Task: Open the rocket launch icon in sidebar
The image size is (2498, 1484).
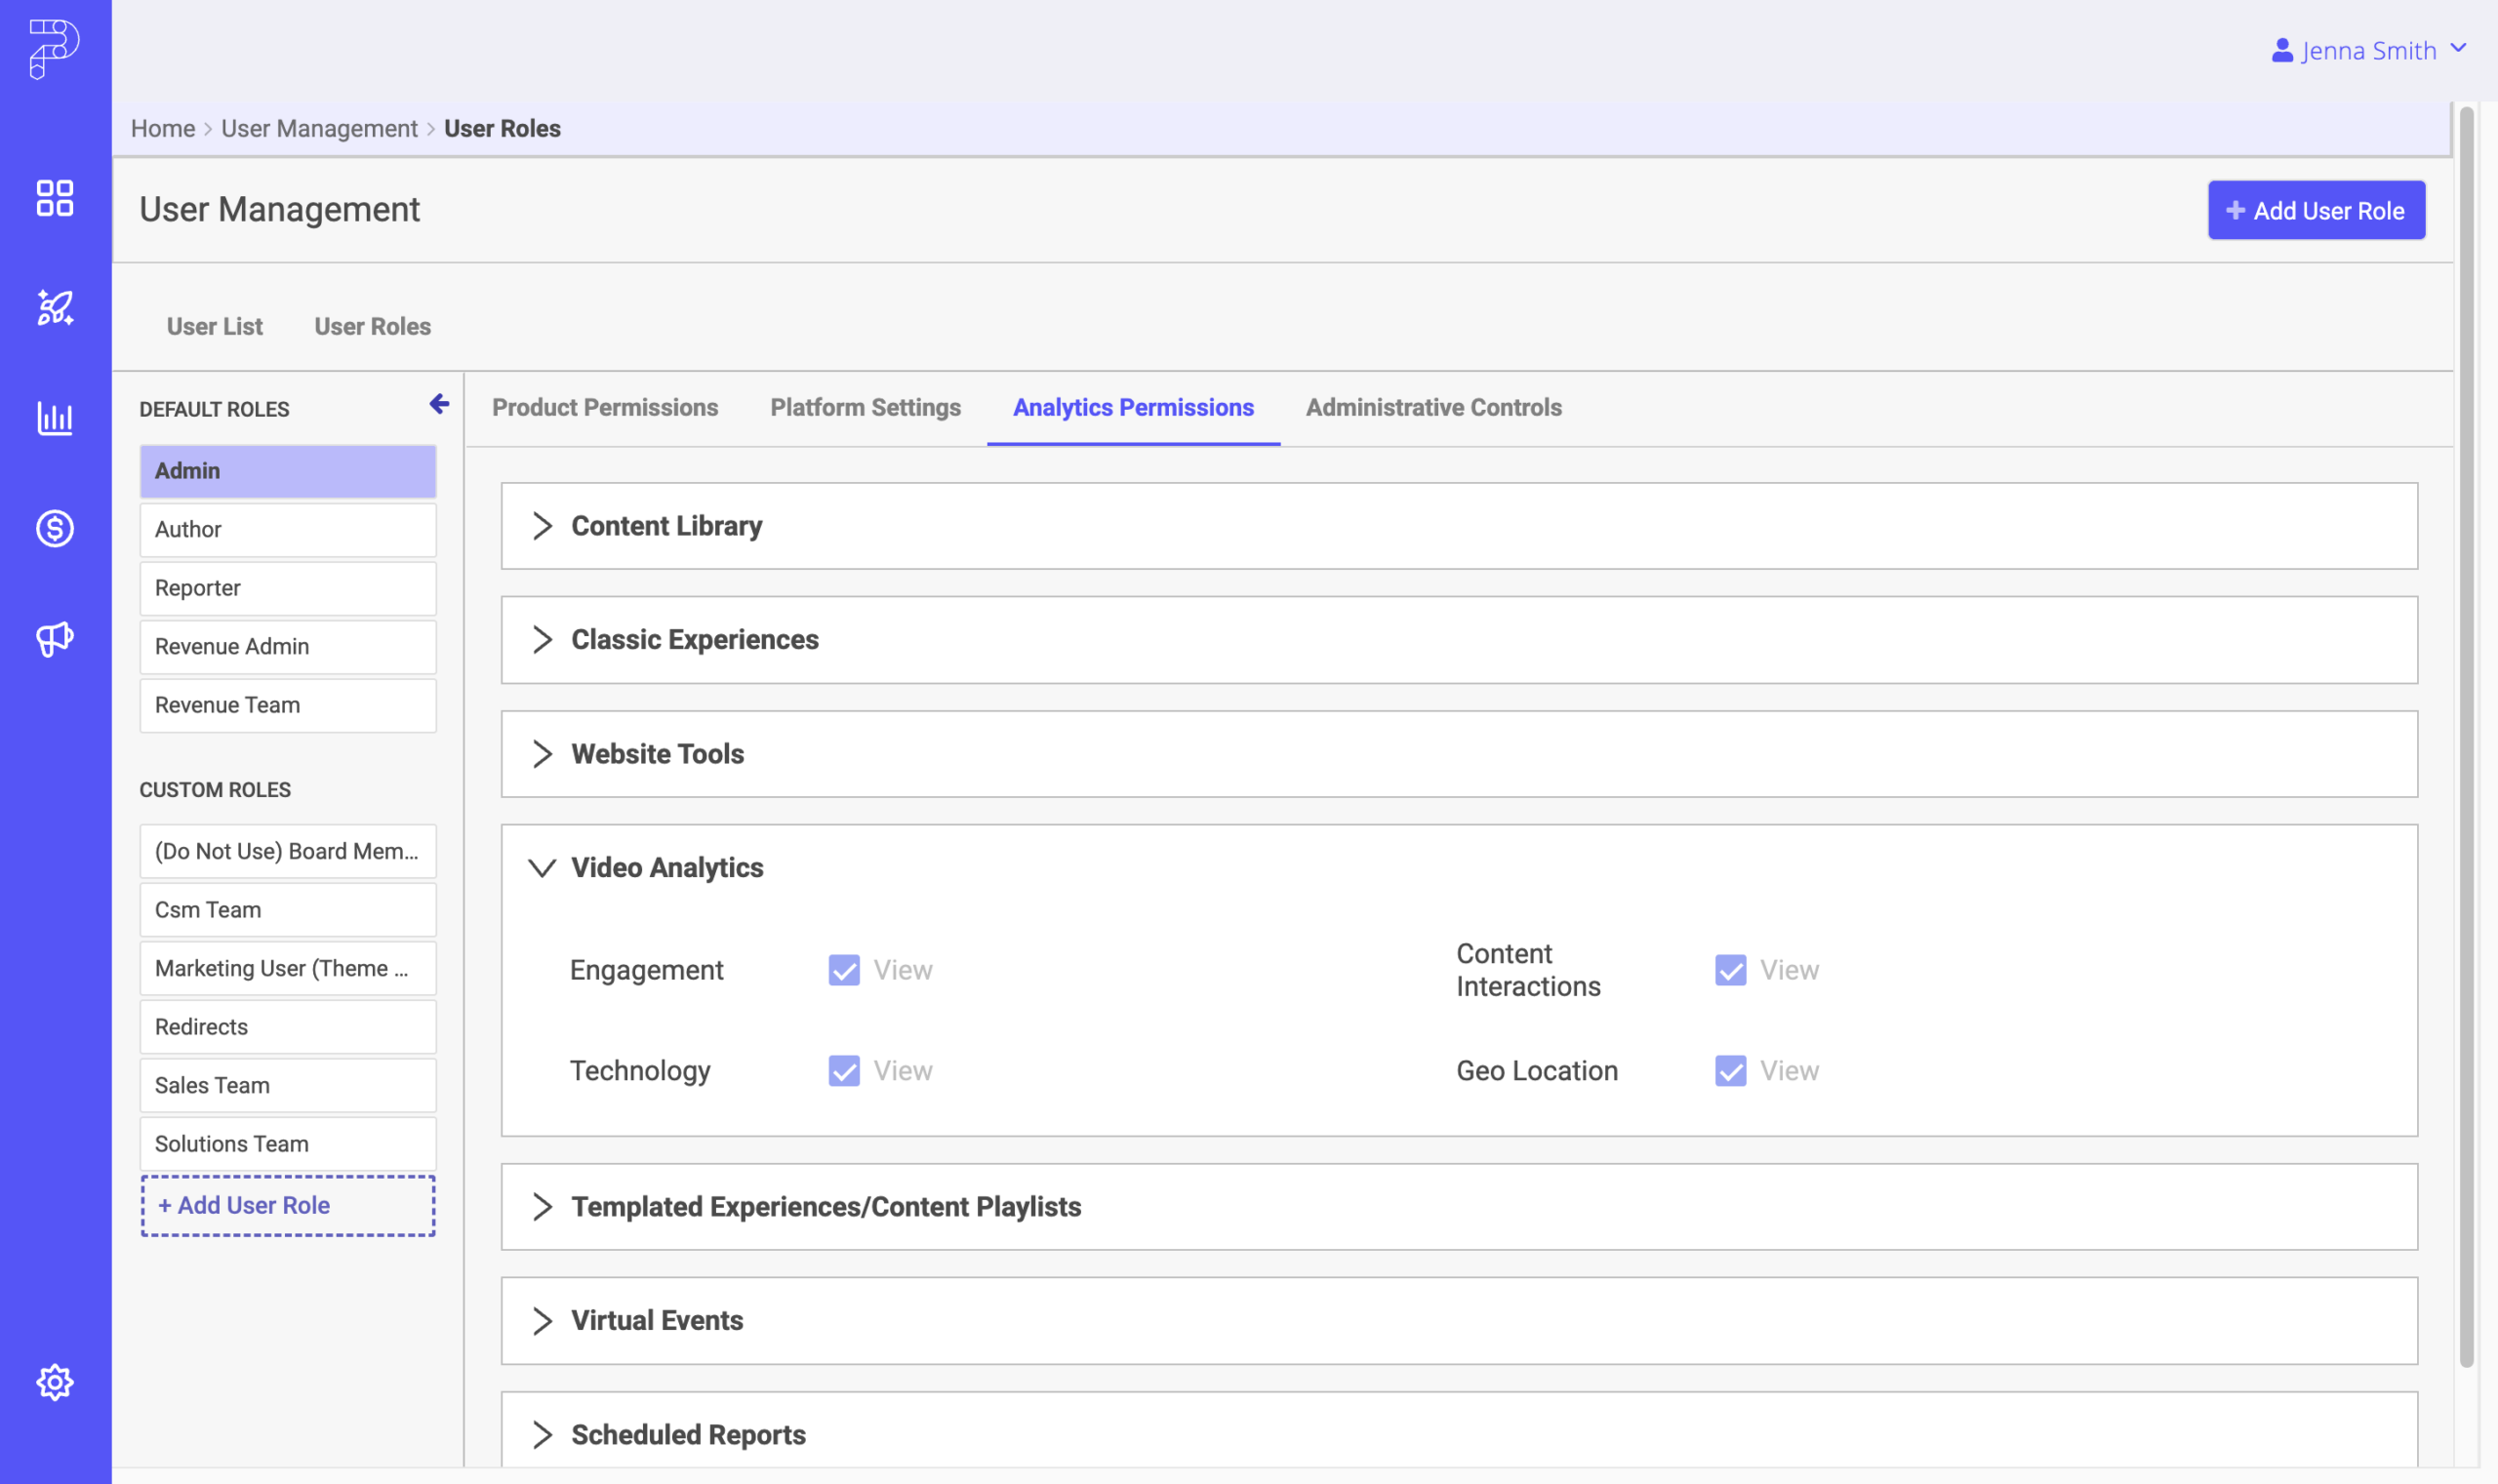Action: (x=55, y=308)
